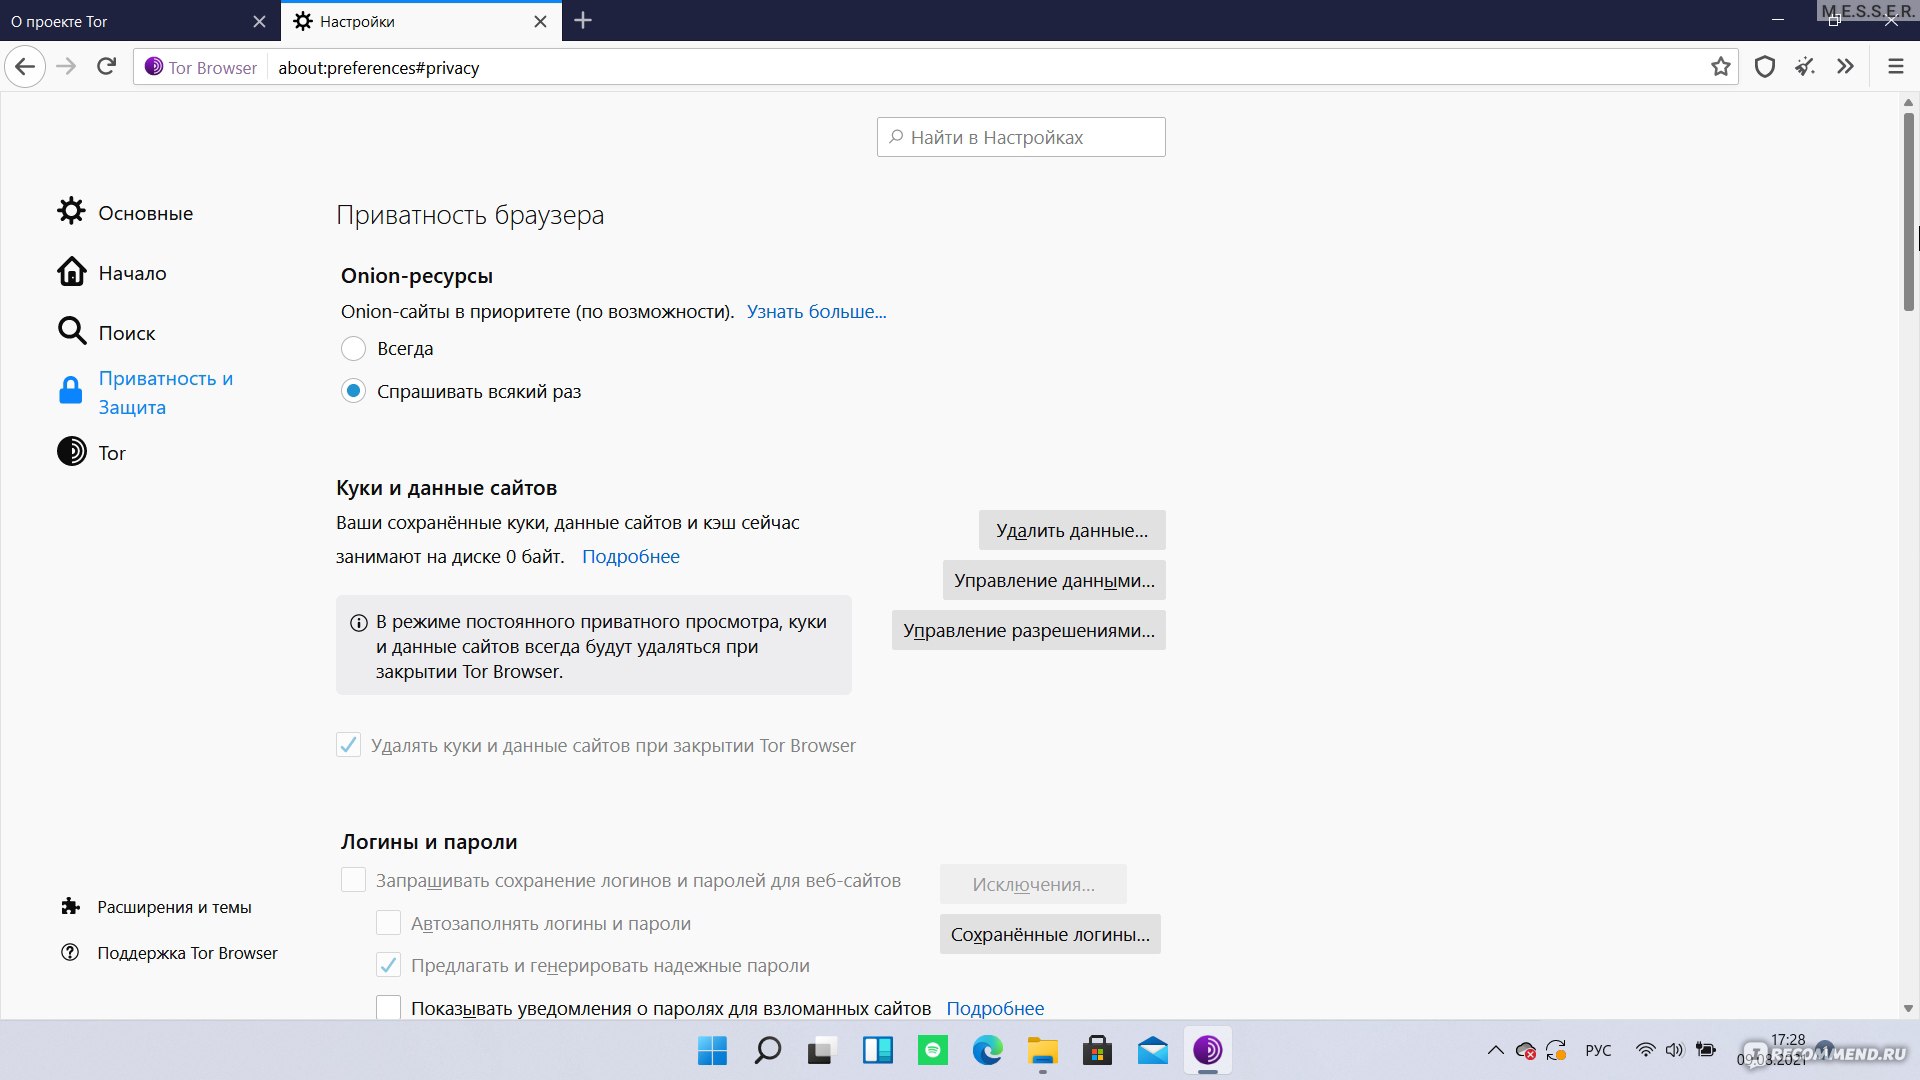Image resolution: width=1920 pixels, height=1080 pixels.
Task: Click Найти в Настройках search field
Action: (1021, 137)
